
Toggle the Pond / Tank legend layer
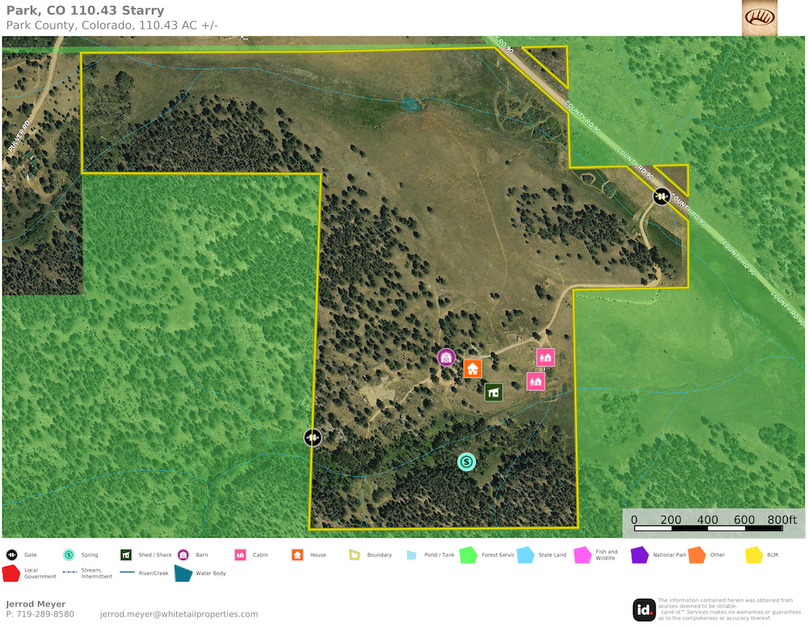(x=411, y=554)
